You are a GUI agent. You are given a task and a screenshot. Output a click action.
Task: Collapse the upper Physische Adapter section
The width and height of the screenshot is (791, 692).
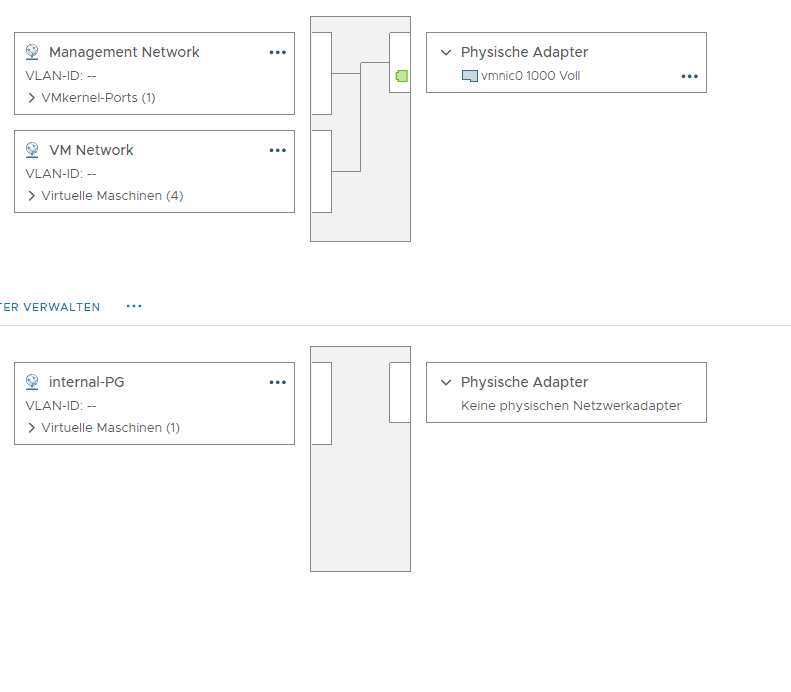point(446,52)
